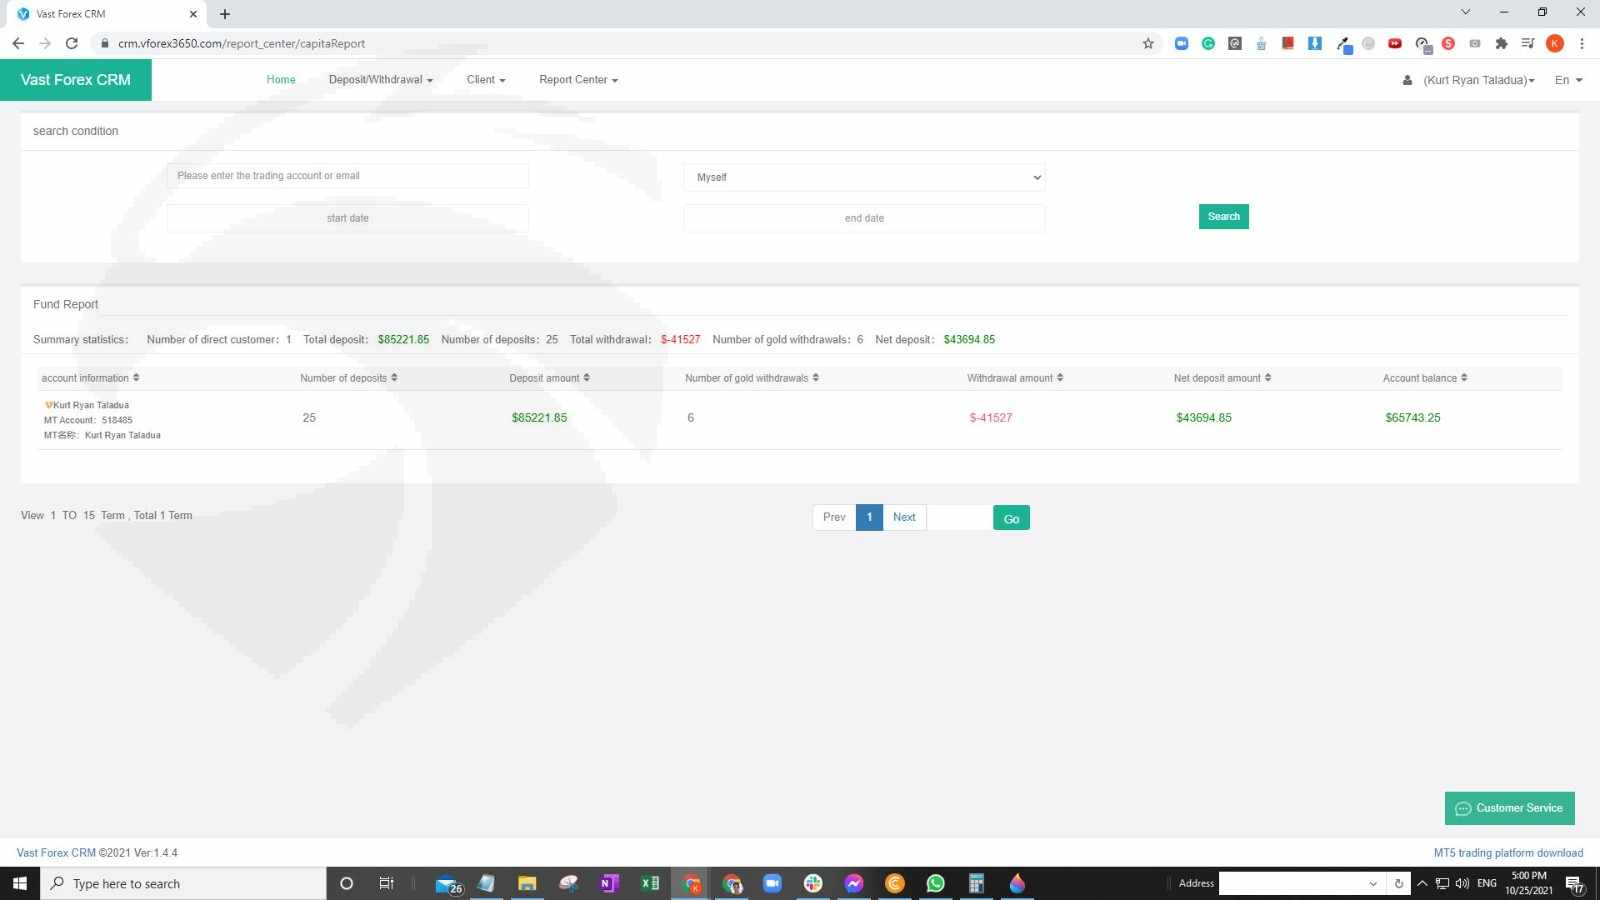The height and width of the screenshot is (900, 1600).
Task: Click the Vast Forex CRM footer link
Action: pyautogui.click(x=56, y=853)
